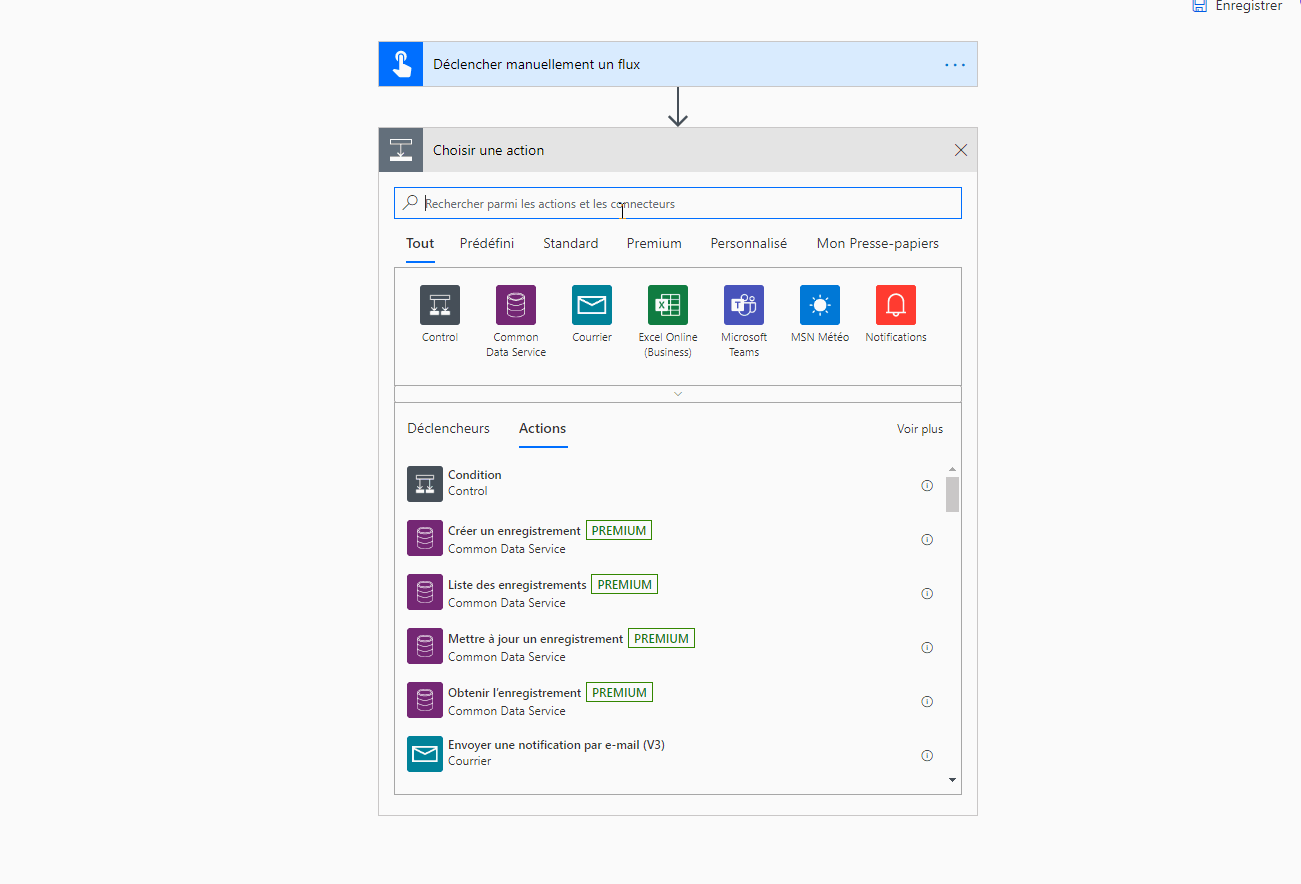The image size is (1301, 884).
Task: Switch to the Déclencheurs tab
Action: click(x=449, y=428)
